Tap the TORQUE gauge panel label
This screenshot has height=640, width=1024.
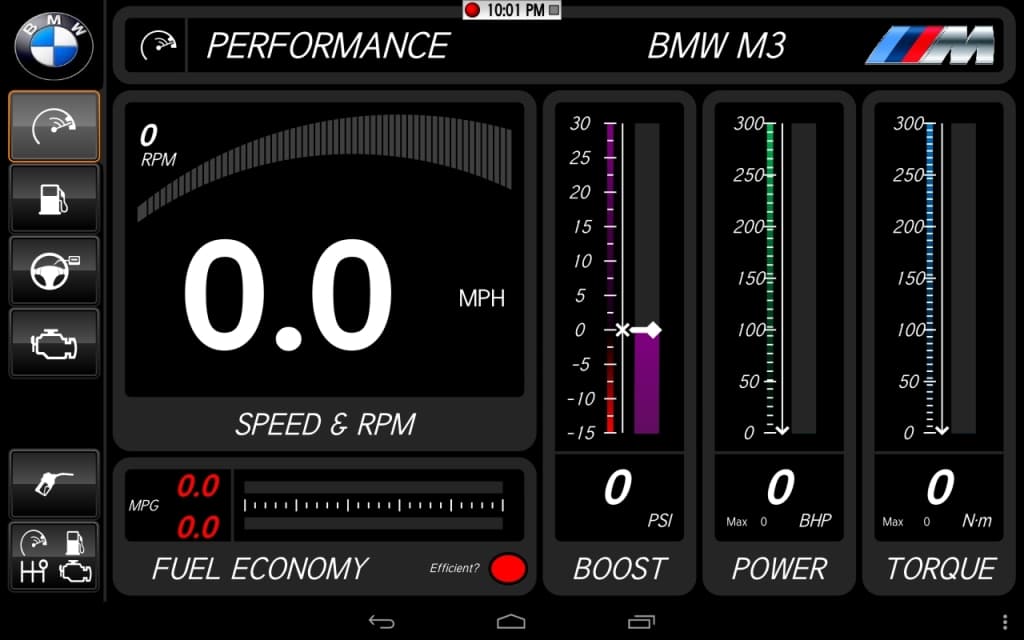point(940,568)
